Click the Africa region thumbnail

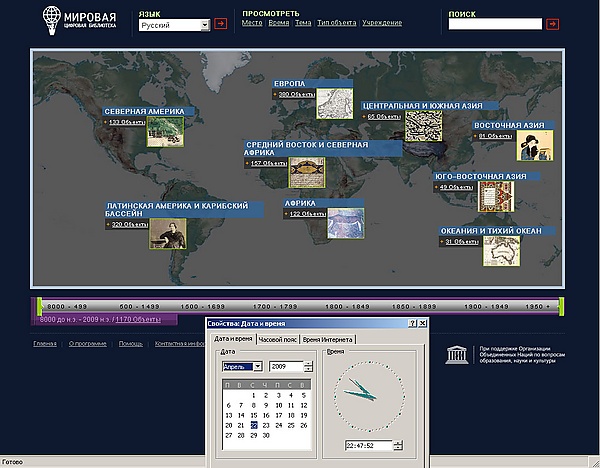(346, 221)
